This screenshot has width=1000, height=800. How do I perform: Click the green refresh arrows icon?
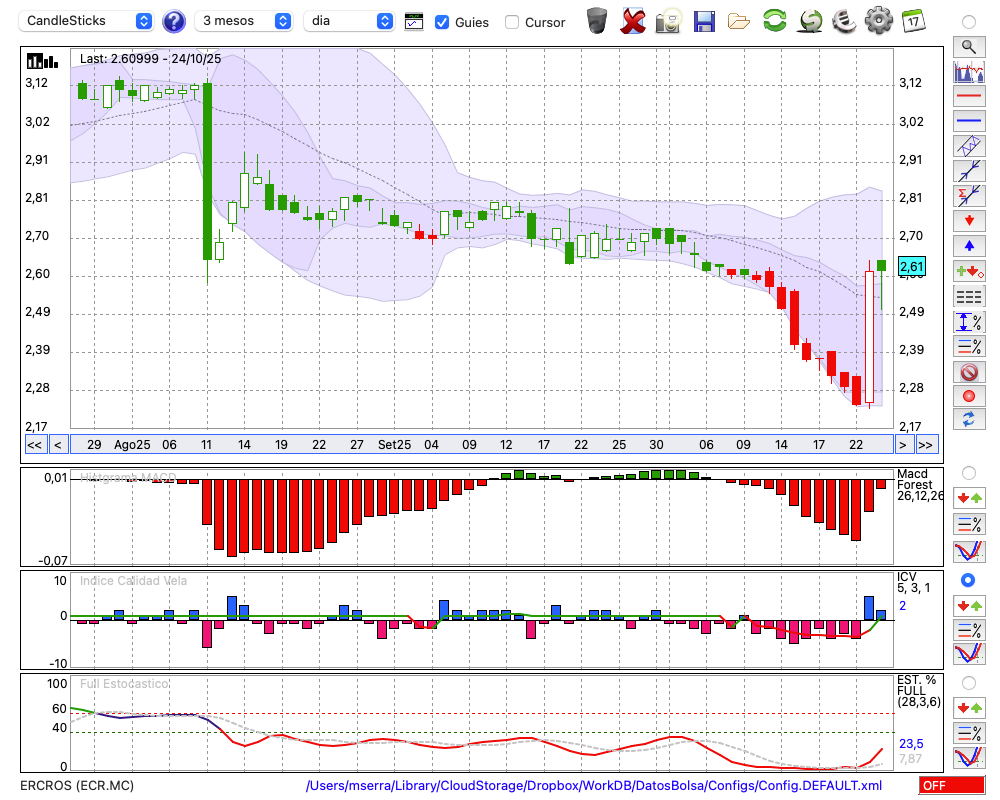point(774,20)
